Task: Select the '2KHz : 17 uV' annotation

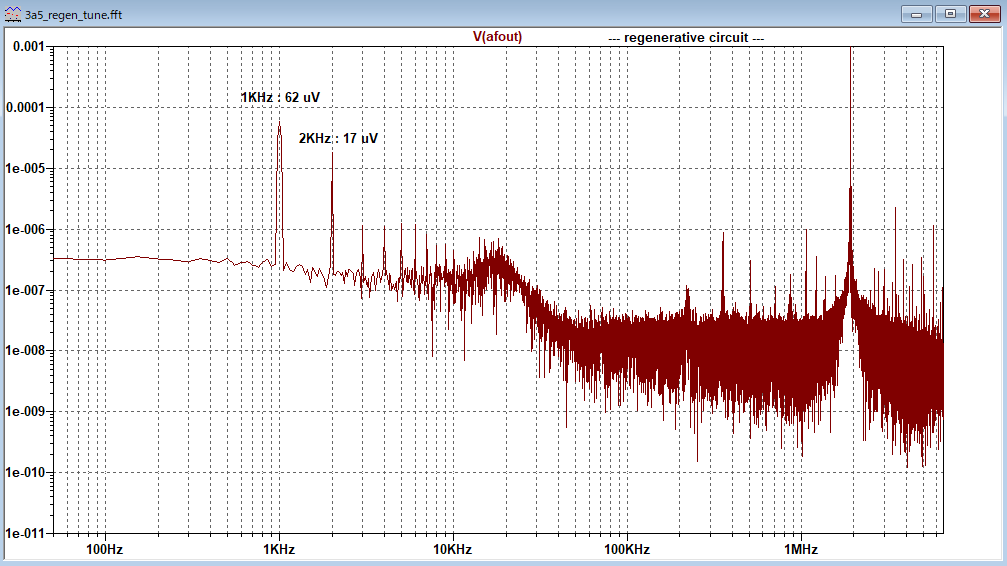Action: click(338, 138)
